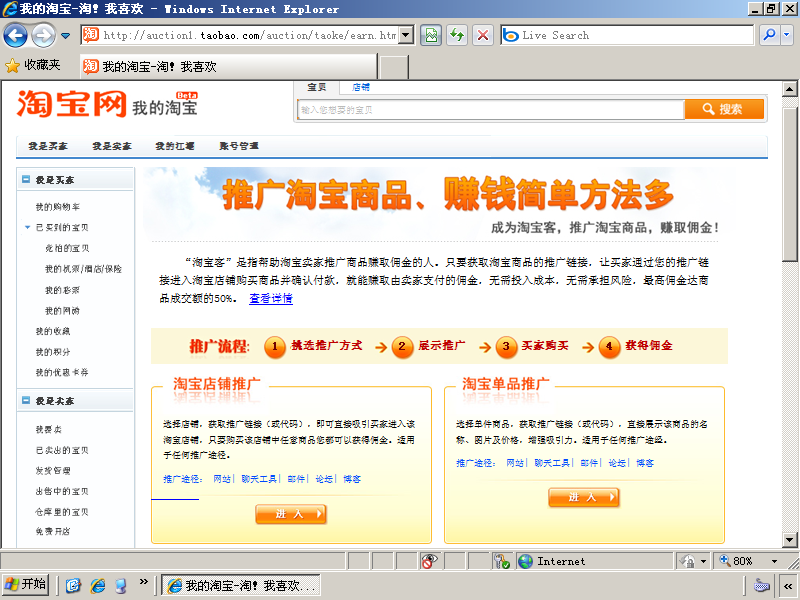Screen dimensions: 800x600
Task: Click the 淘宝网 logo
Action: click(71, 104)
